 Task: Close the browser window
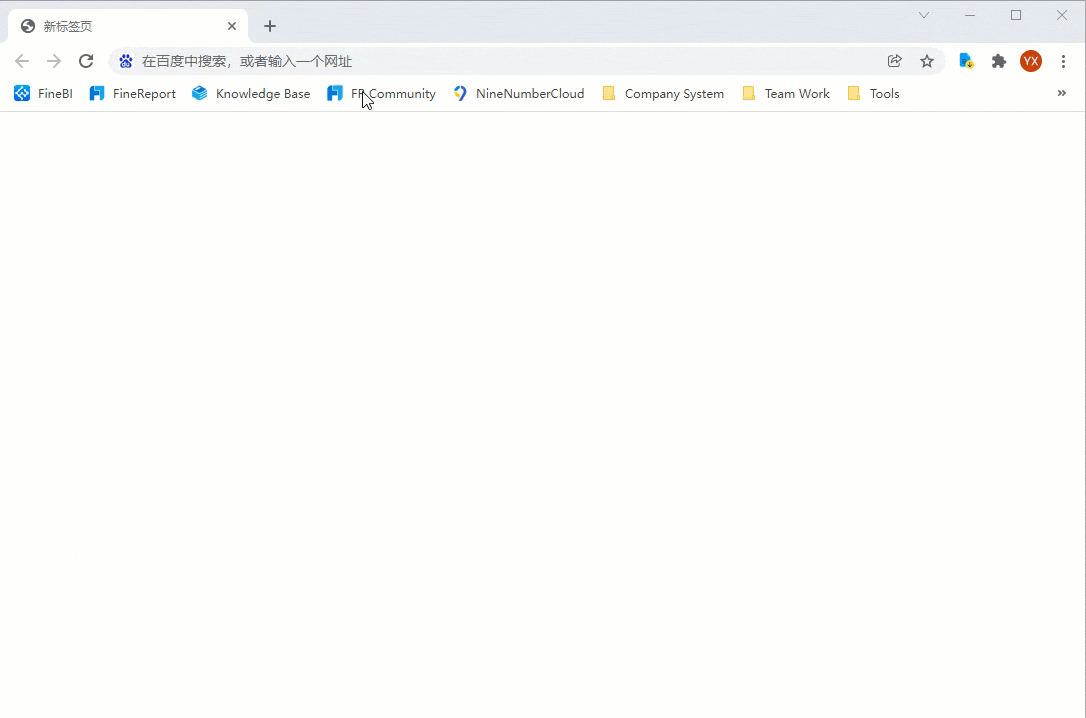pyautogui.click(x=1062, y=15)
